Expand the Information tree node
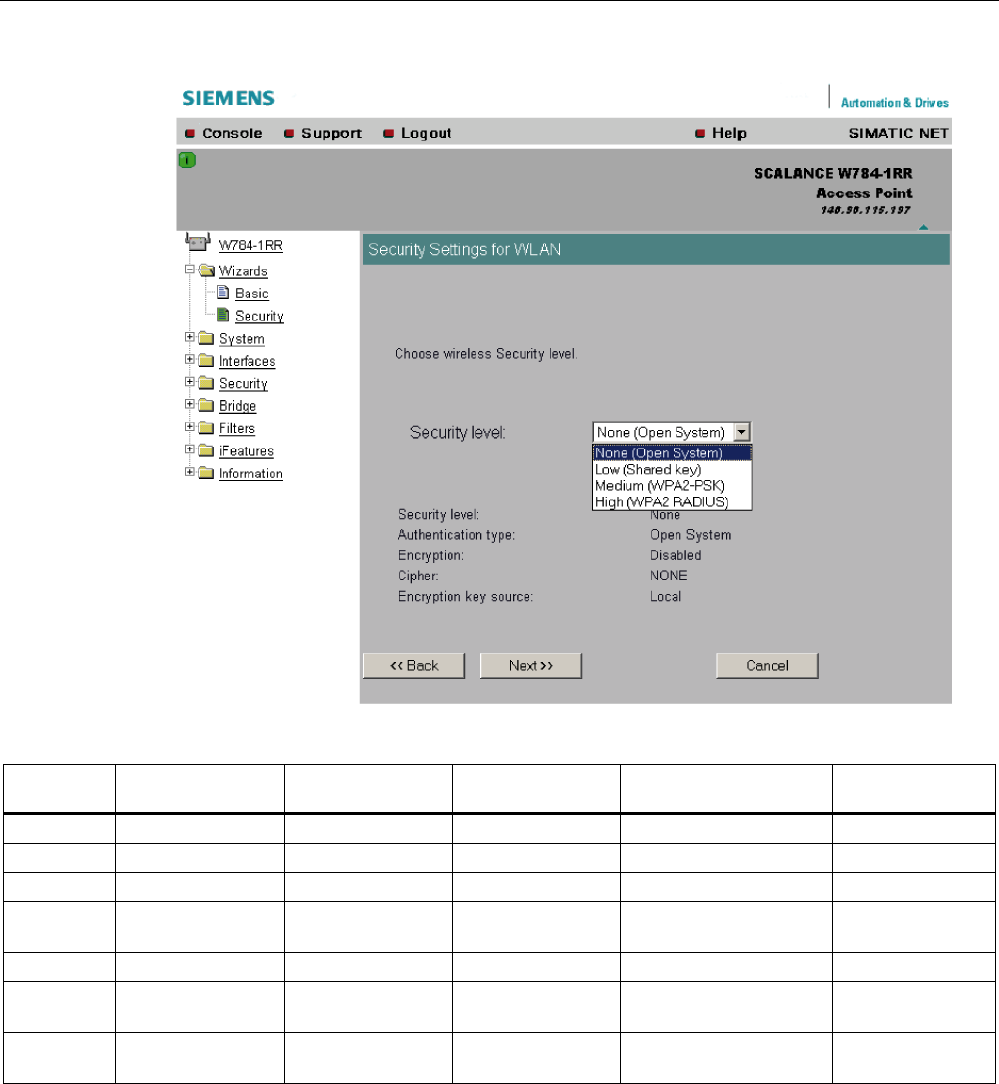 click(x=189, y=471)
